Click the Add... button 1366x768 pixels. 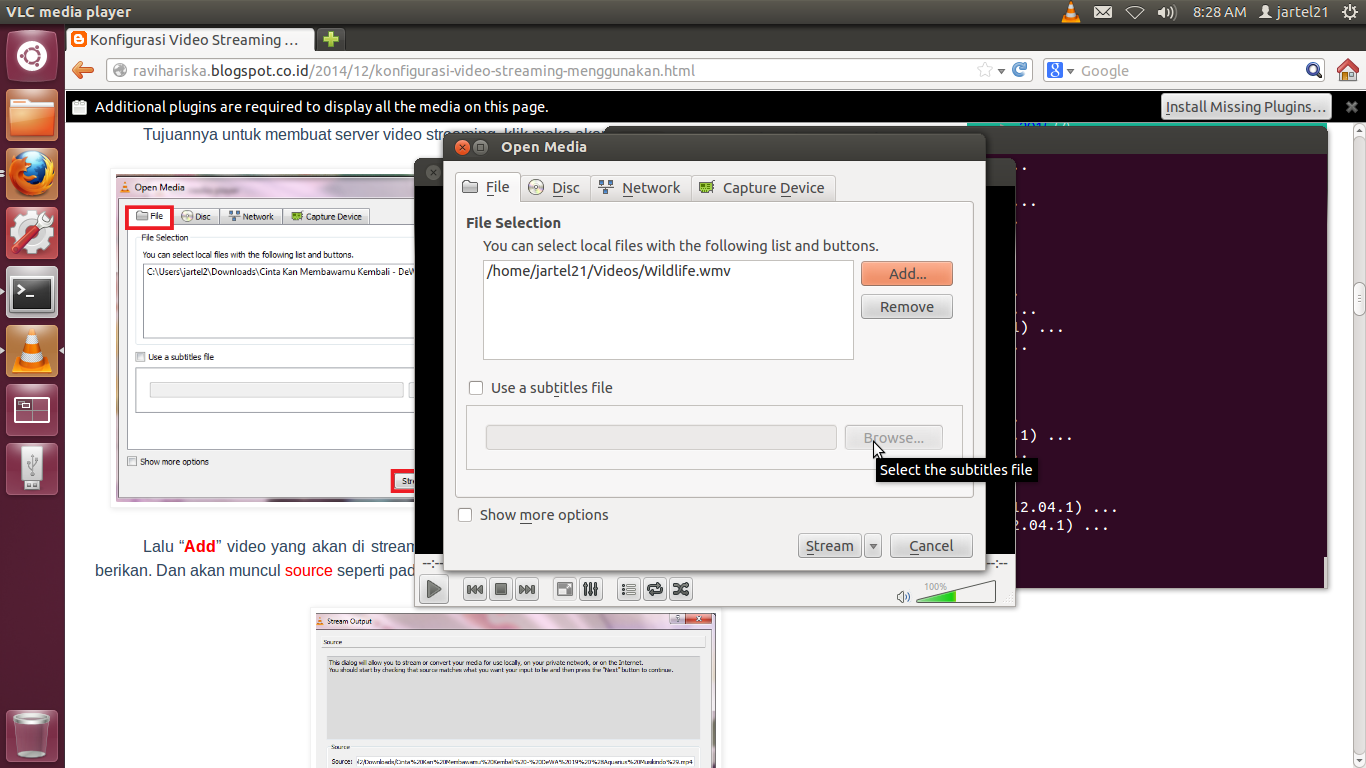(x=907, y=273)
